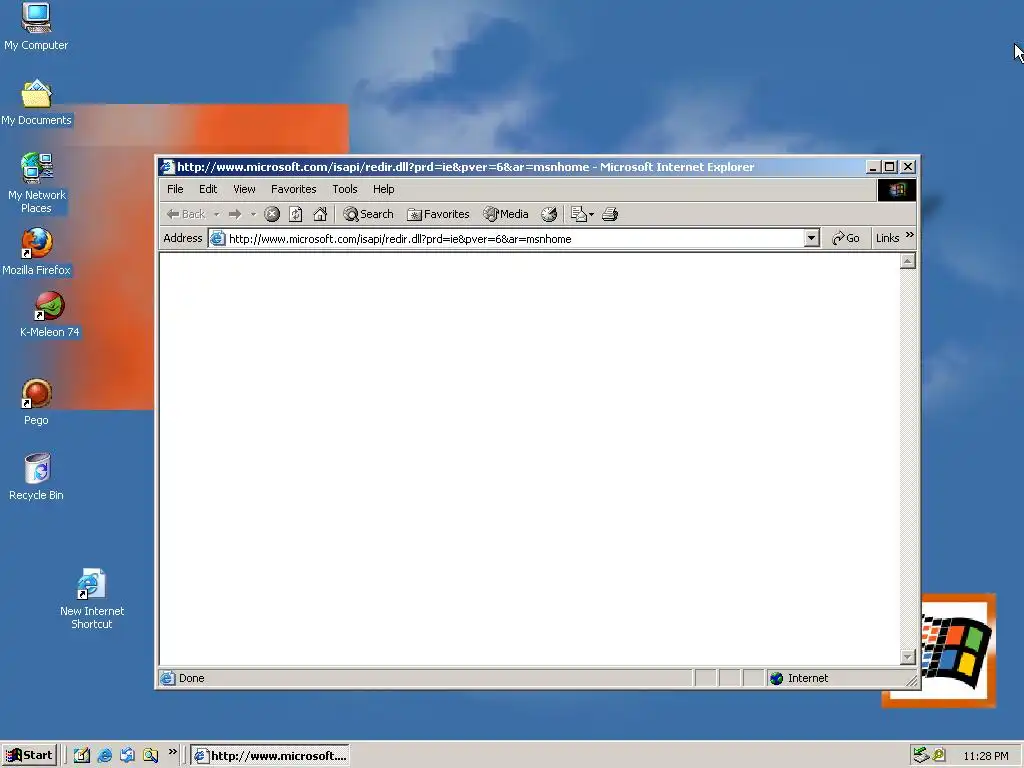Open the History icon in toolbar
This screenshot has height=768, width=1024.
click(x=549, y=214)
